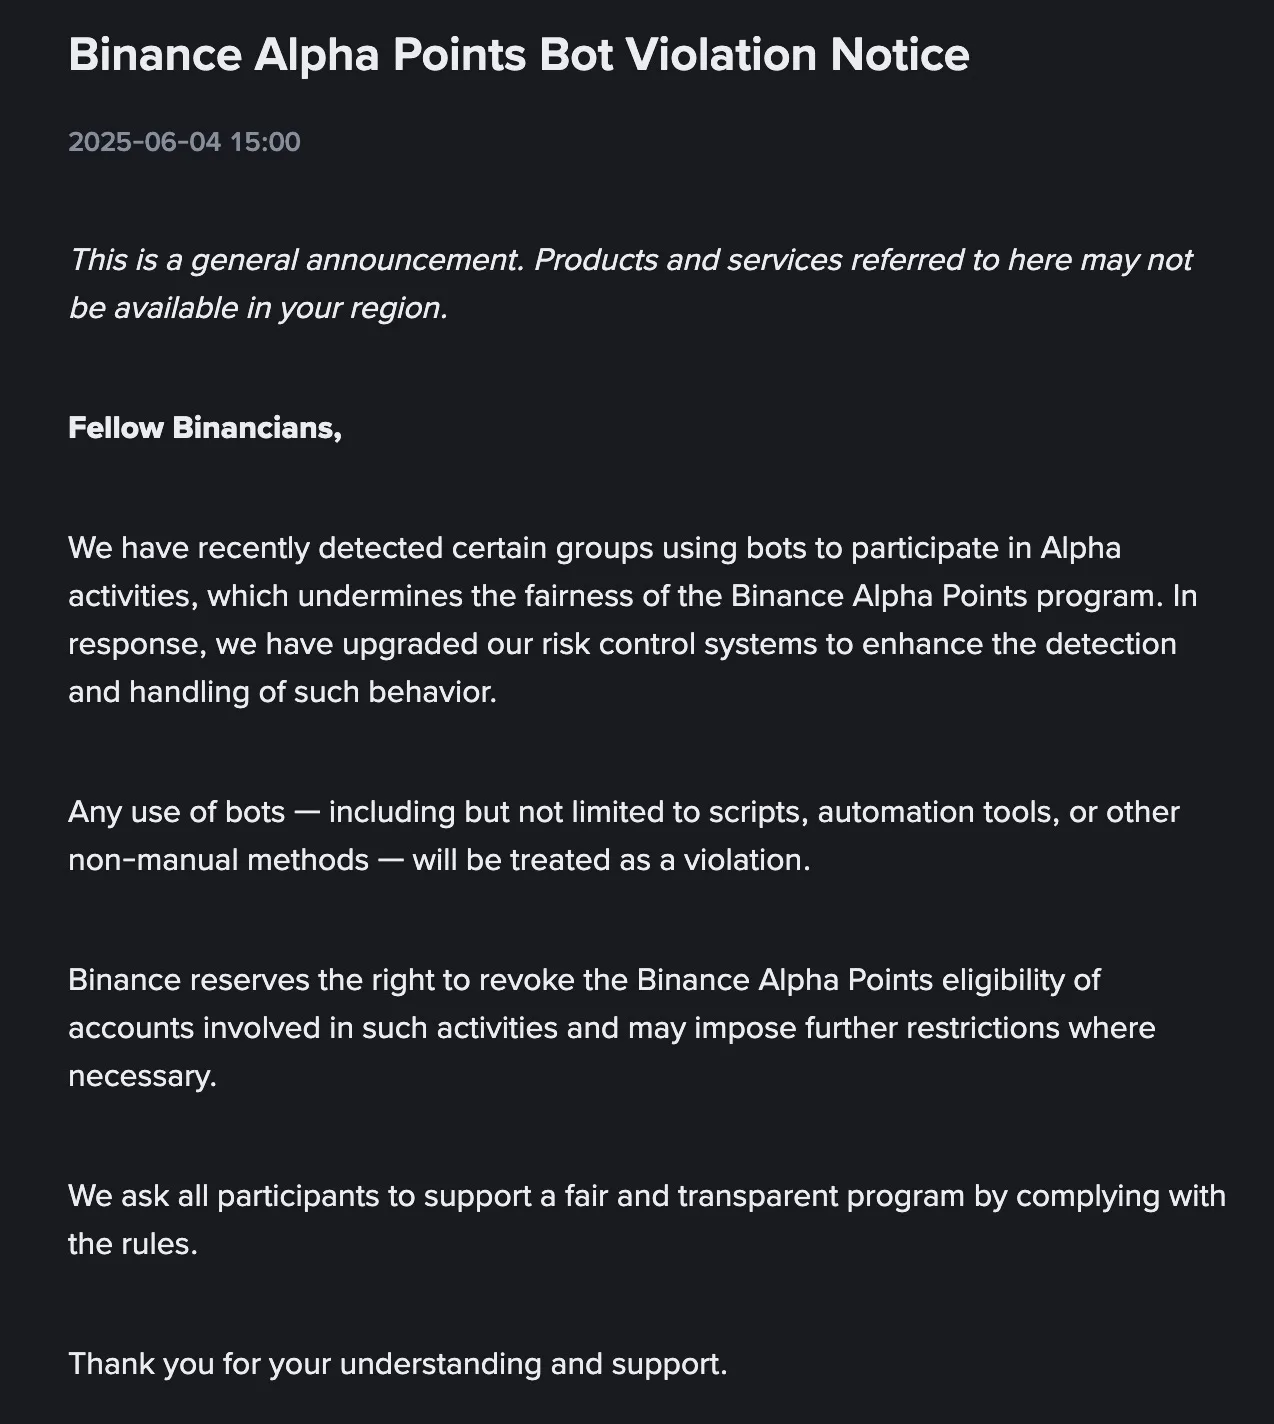The image size is (1274, 1424).
Task: Click the "Binance Alpha Points Bot Violation Notice" heading
Action: point(518,55)
